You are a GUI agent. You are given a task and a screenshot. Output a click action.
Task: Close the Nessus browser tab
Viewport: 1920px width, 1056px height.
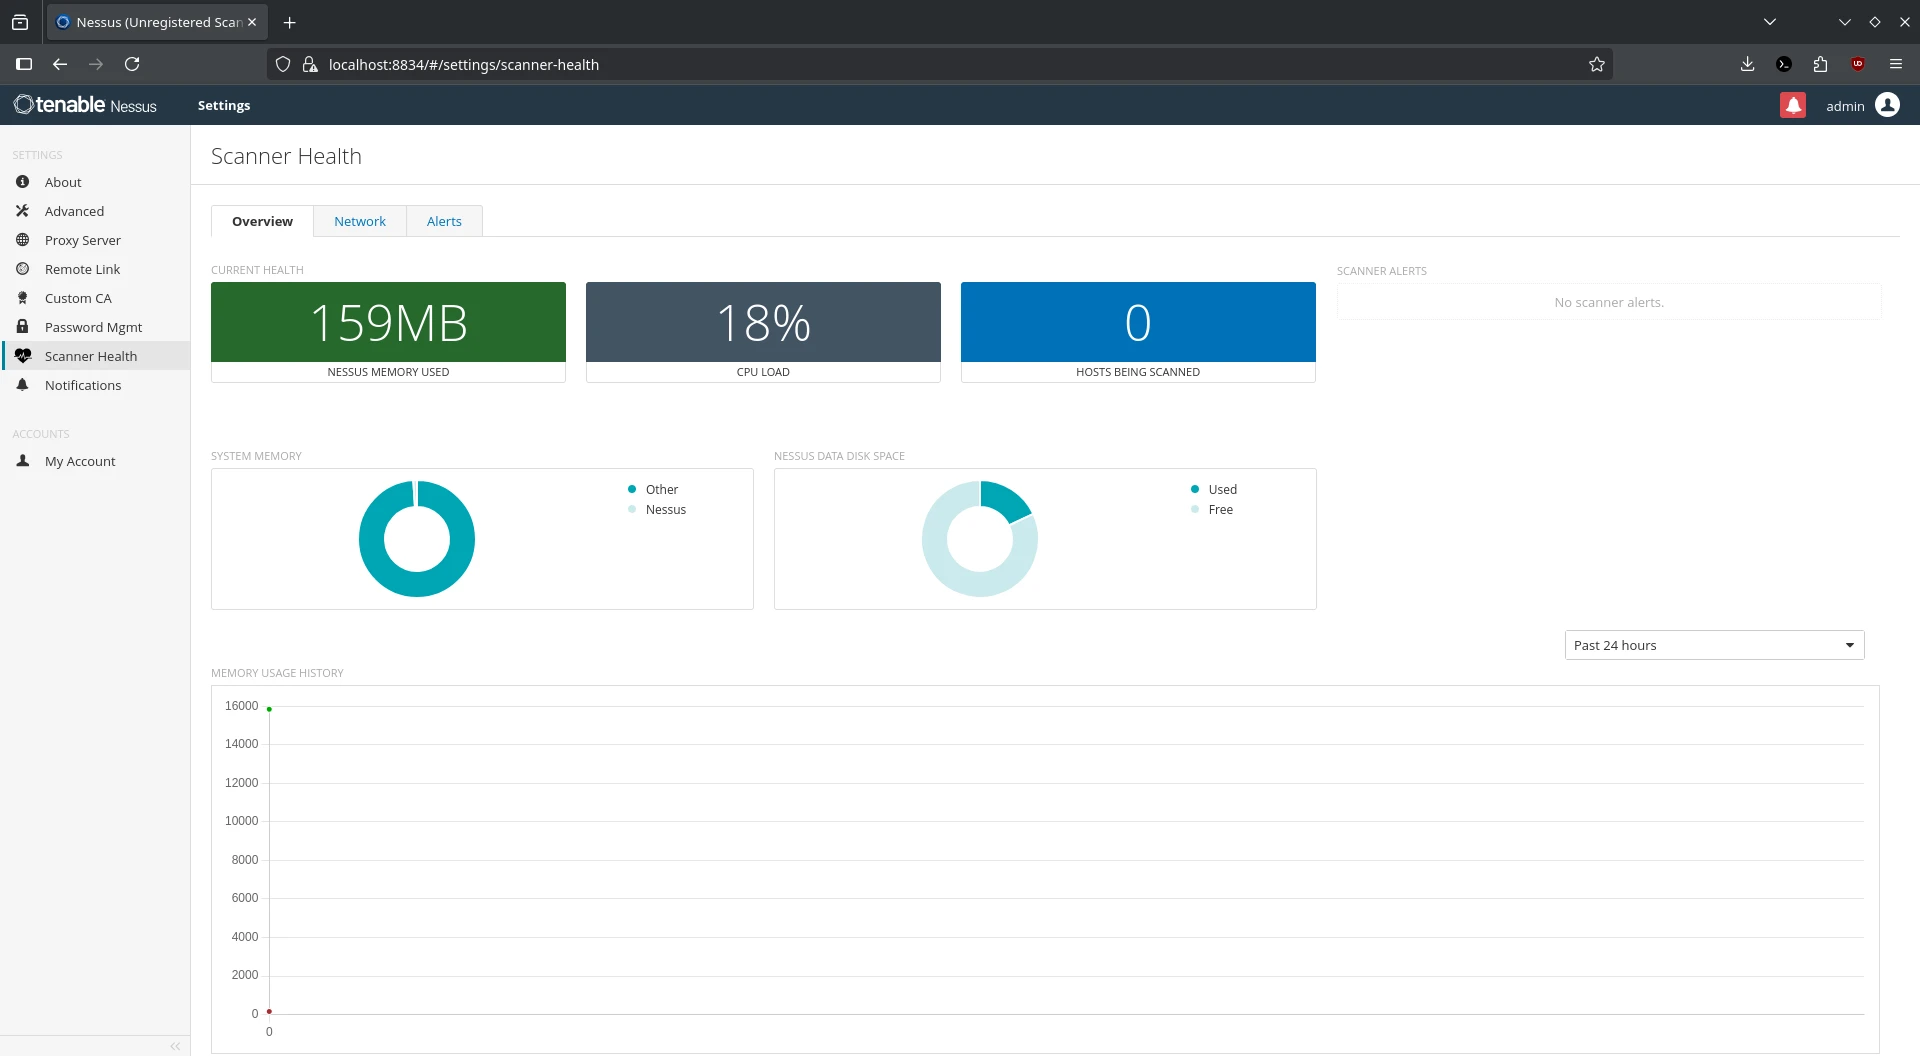click(x=252, y=22)
